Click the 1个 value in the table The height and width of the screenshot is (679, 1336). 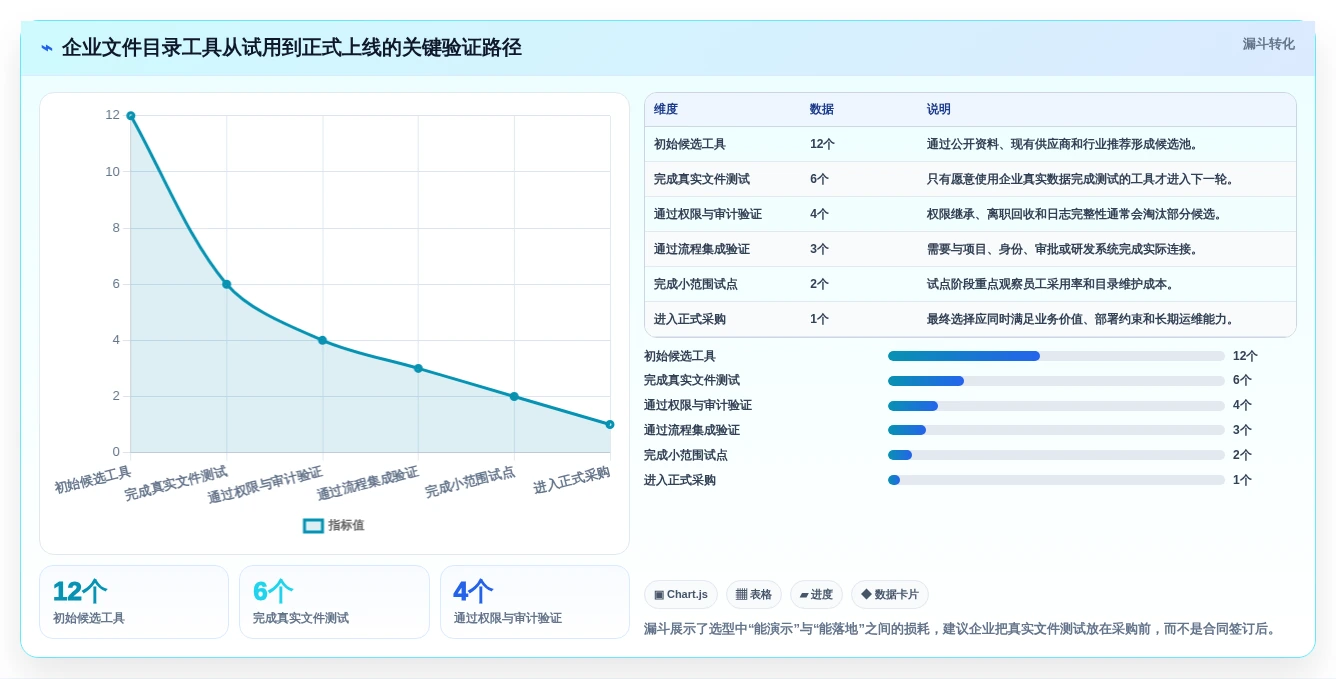[819, 319]
